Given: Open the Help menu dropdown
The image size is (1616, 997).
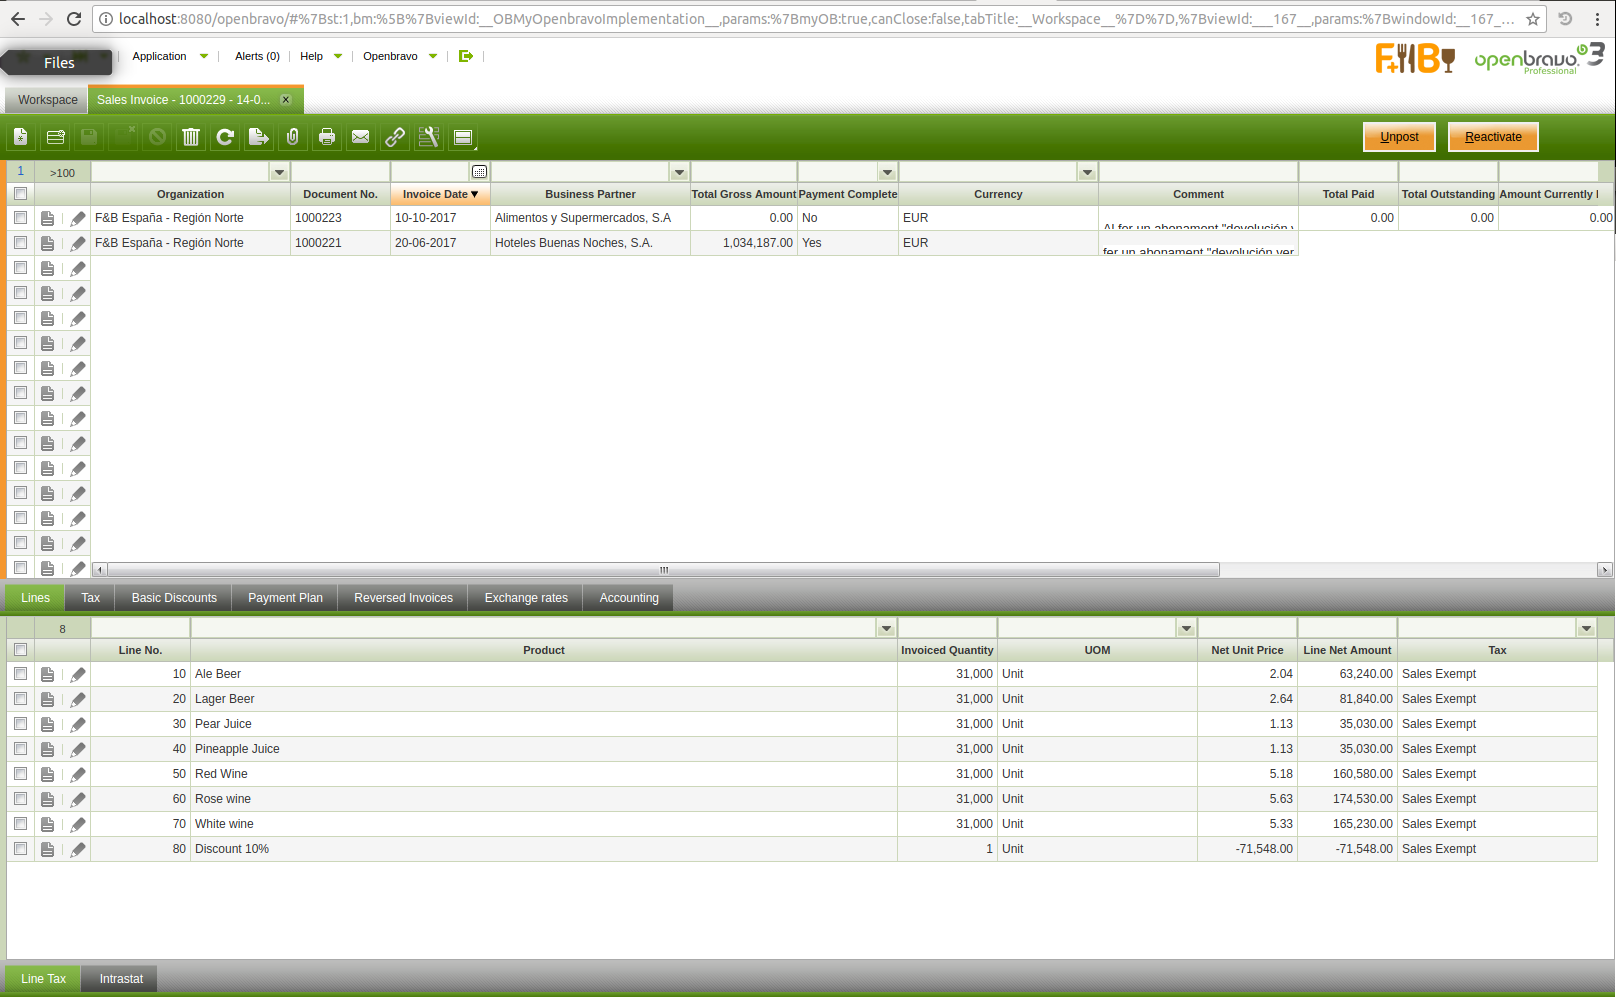Looking at the screenshot, I should point(321,56).
